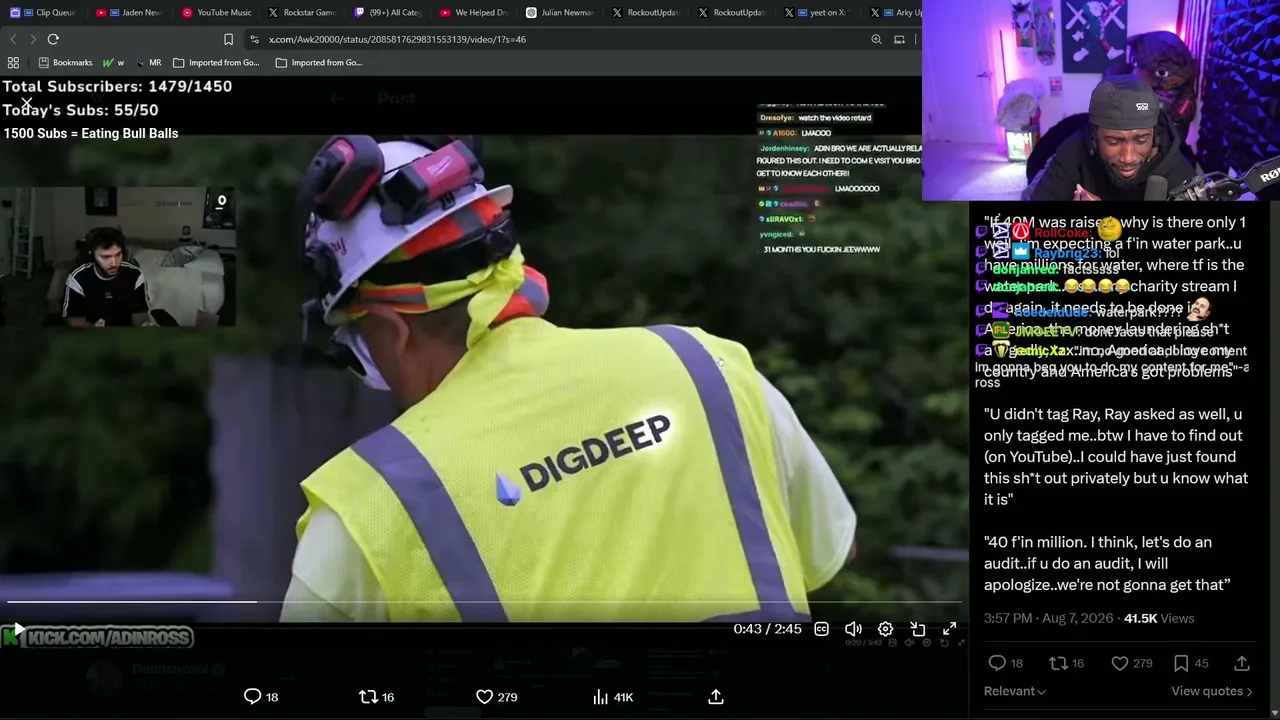Click the x.com address bar URL

pyautogui.click(x=397, y=39)
